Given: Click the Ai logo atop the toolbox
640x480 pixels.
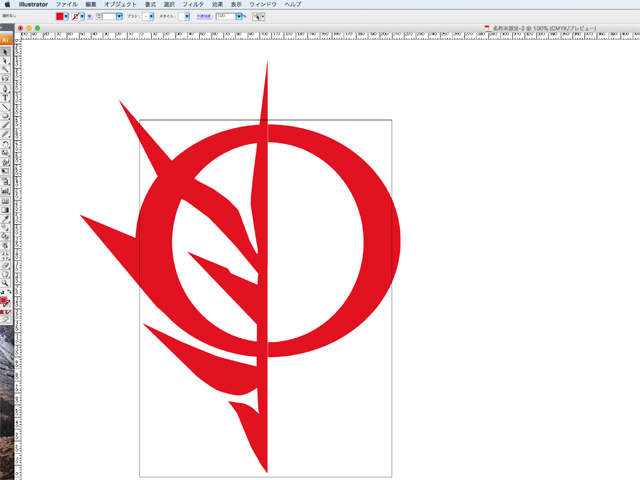Looking at the screenshot, I should click(x=5, y=40).
